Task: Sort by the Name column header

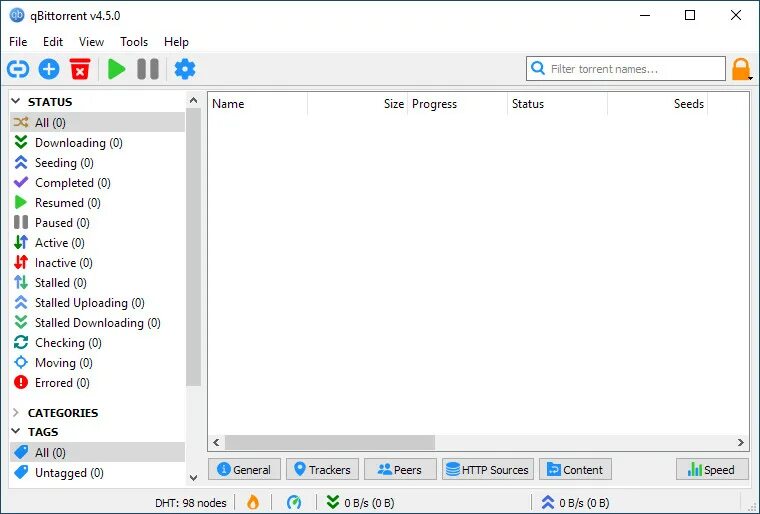Action: point(258,104)
